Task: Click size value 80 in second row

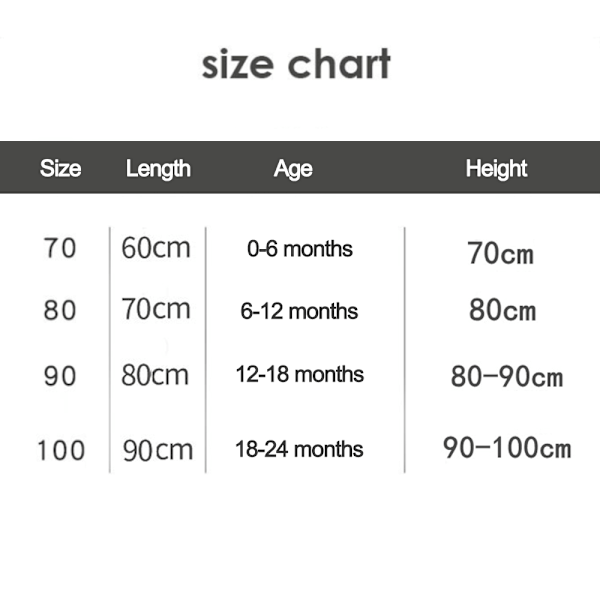Action: click(60, 310)
